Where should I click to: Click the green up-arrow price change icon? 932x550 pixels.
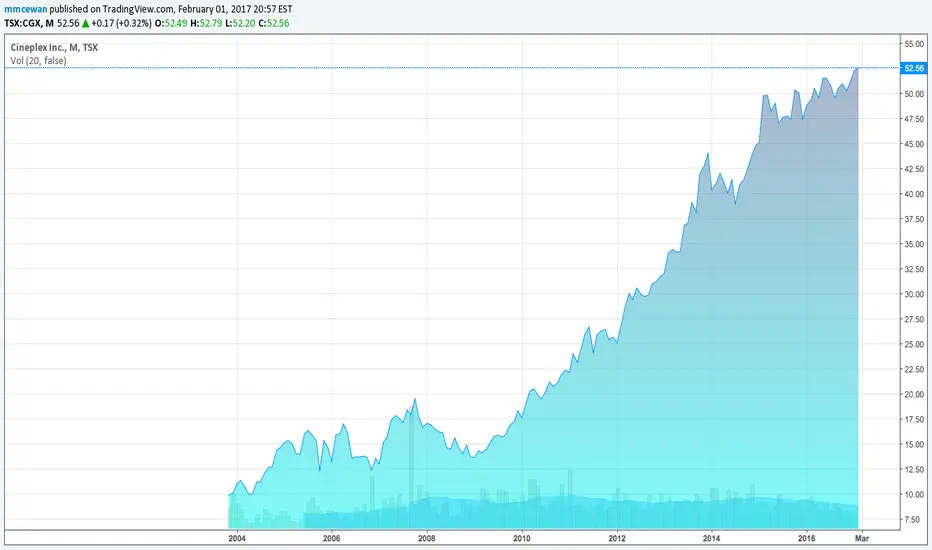[86, 23]
